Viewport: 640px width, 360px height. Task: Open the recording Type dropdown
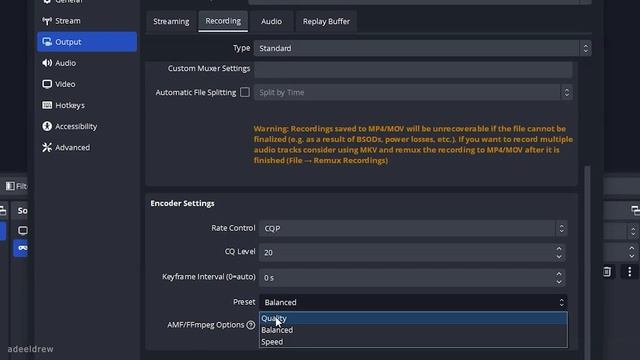(x=422, y=48)
